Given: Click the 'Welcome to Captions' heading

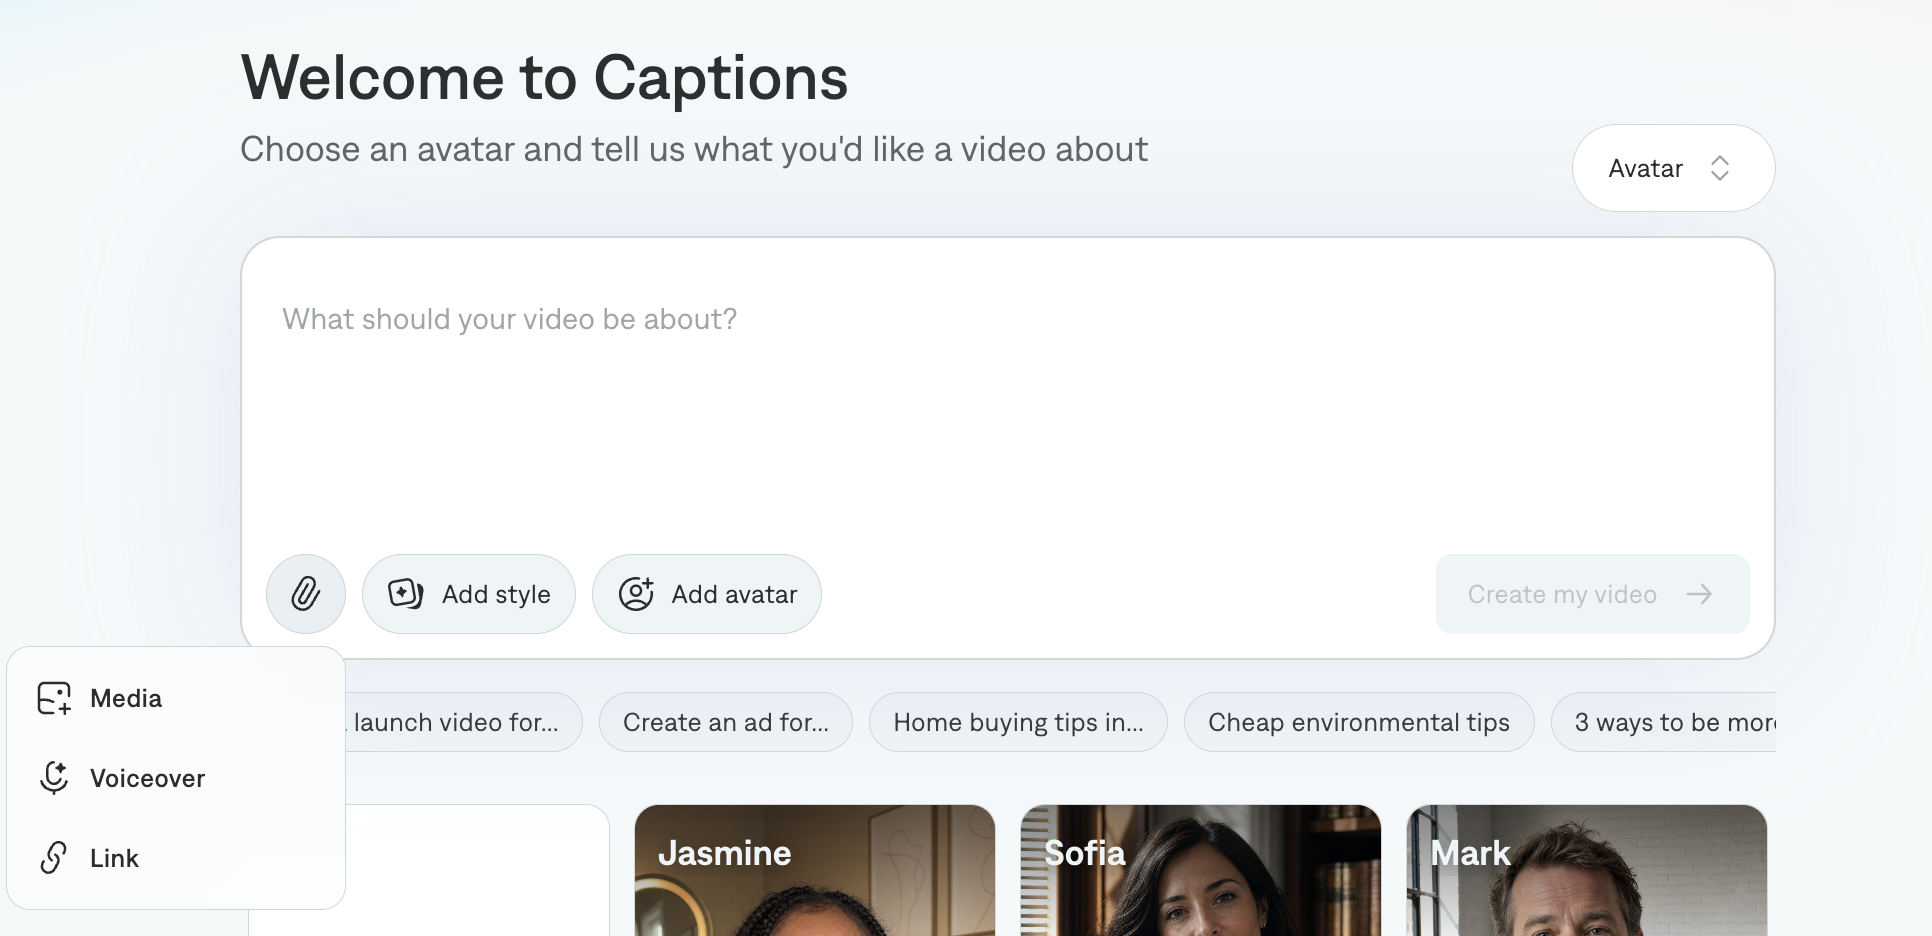Looking at the screenshot, I should [x=544, y=78].
